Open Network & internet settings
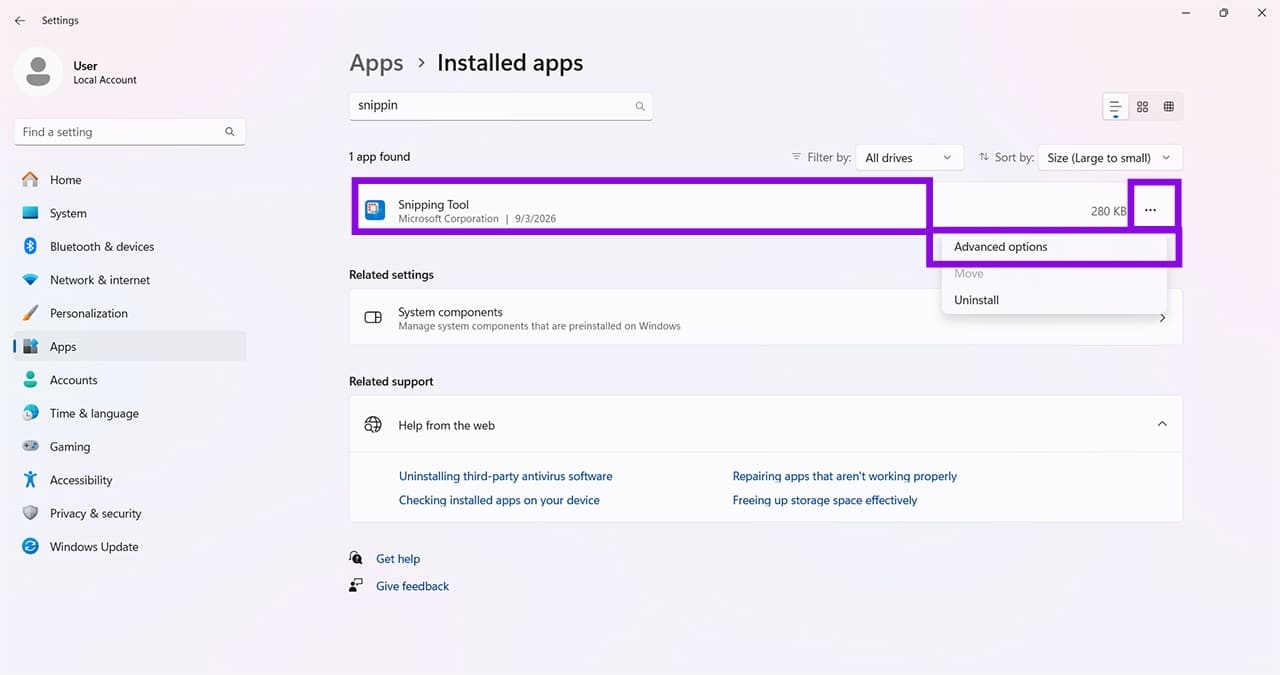 [130, 280]
